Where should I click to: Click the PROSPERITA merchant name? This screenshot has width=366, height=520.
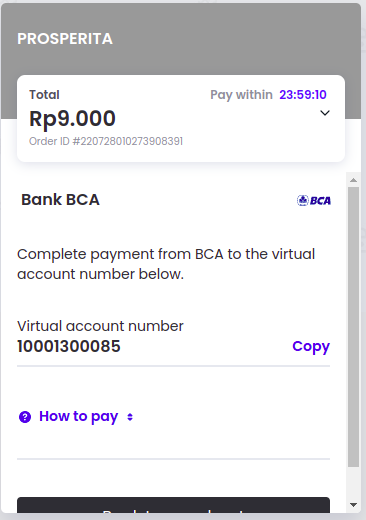coord(65,39)
